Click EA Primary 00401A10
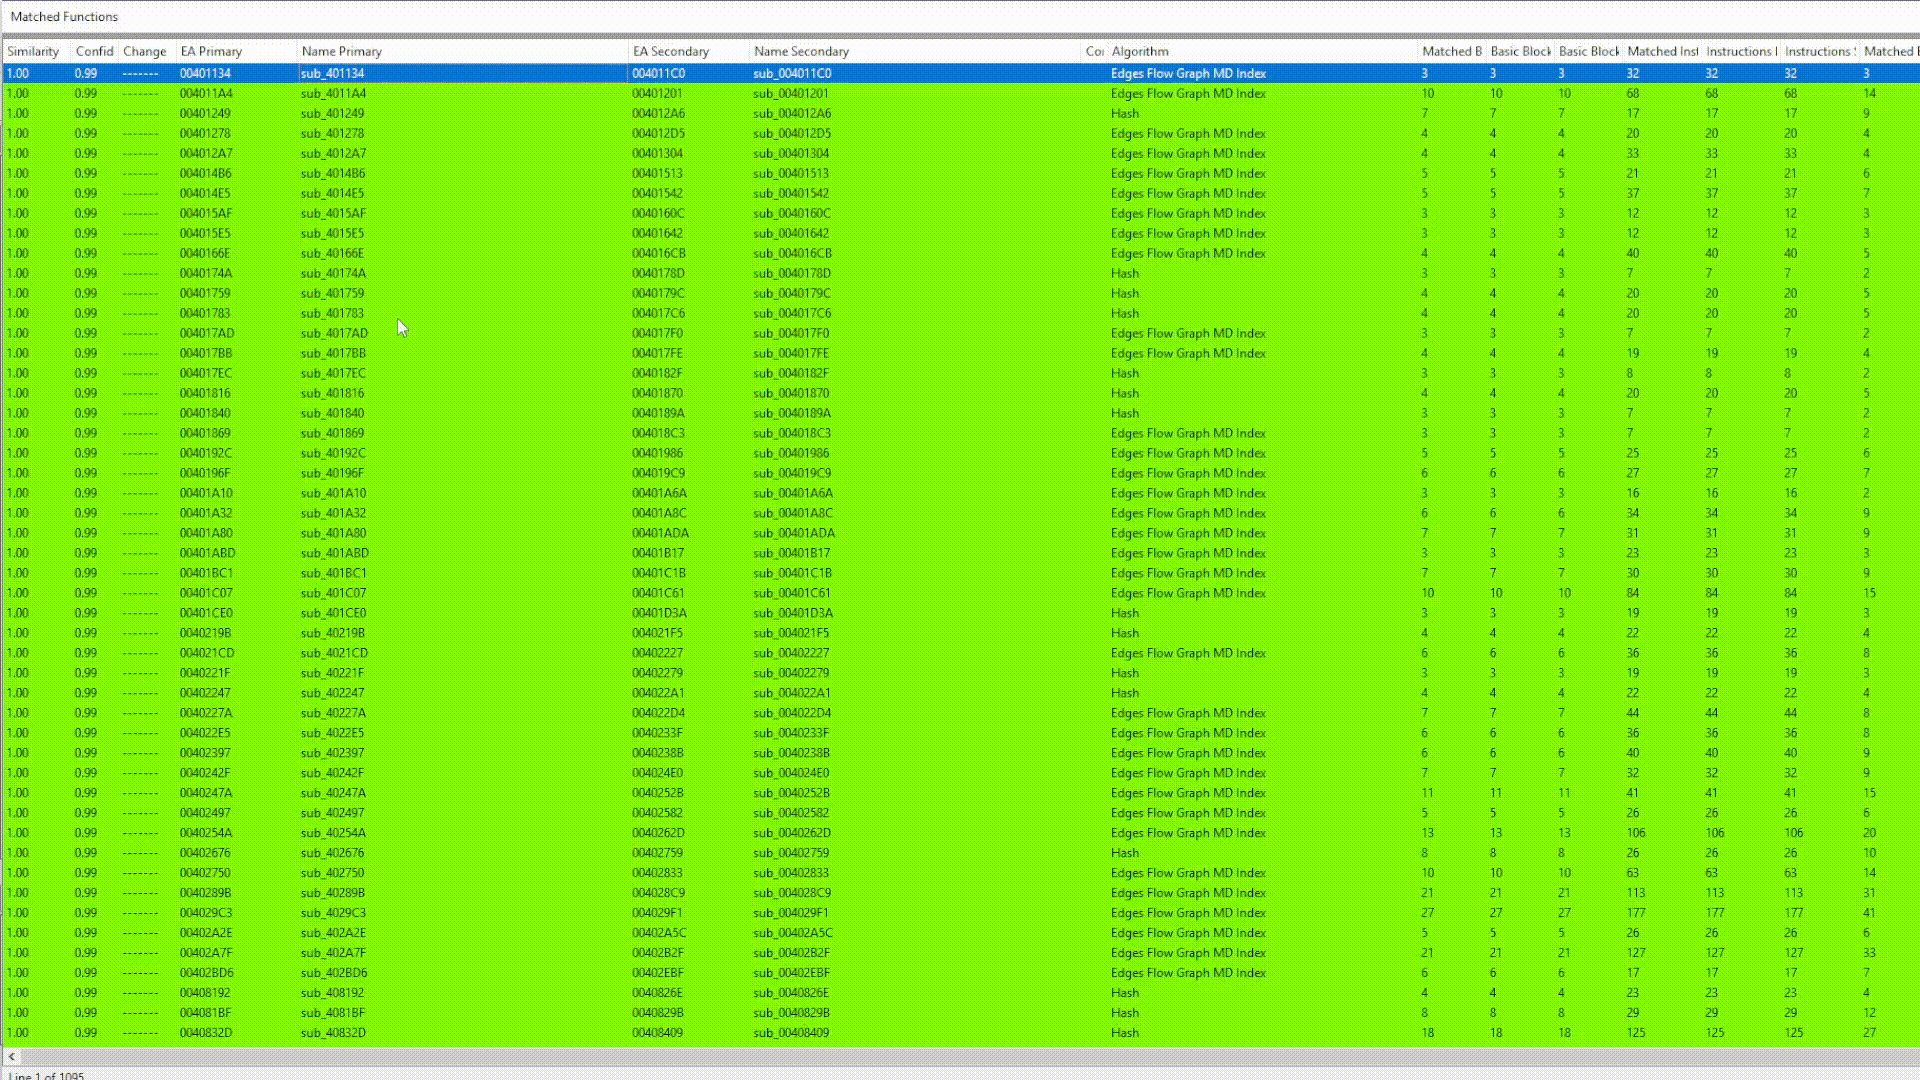The height and width of the screenshot is (1080, 1920). pos(205,493)
